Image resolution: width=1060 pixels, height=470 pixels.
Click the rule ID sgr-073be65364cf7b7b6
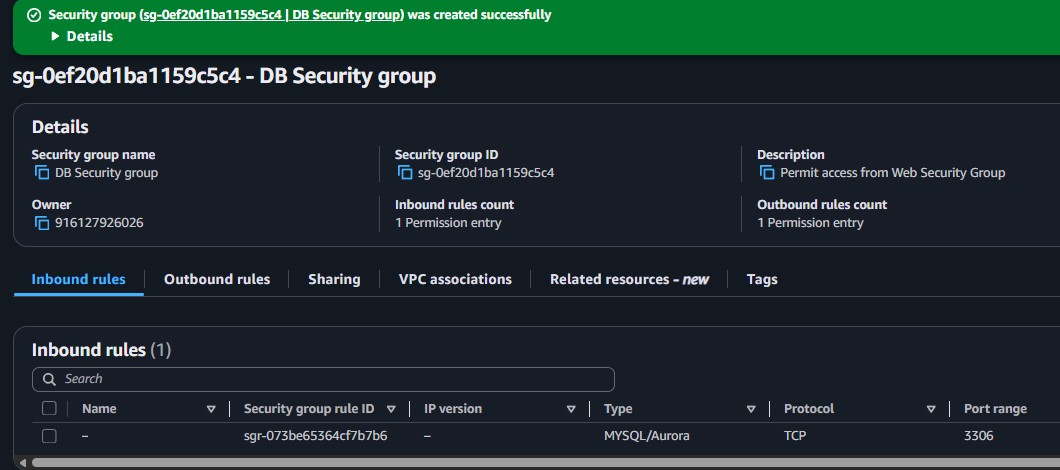(316, 436)
